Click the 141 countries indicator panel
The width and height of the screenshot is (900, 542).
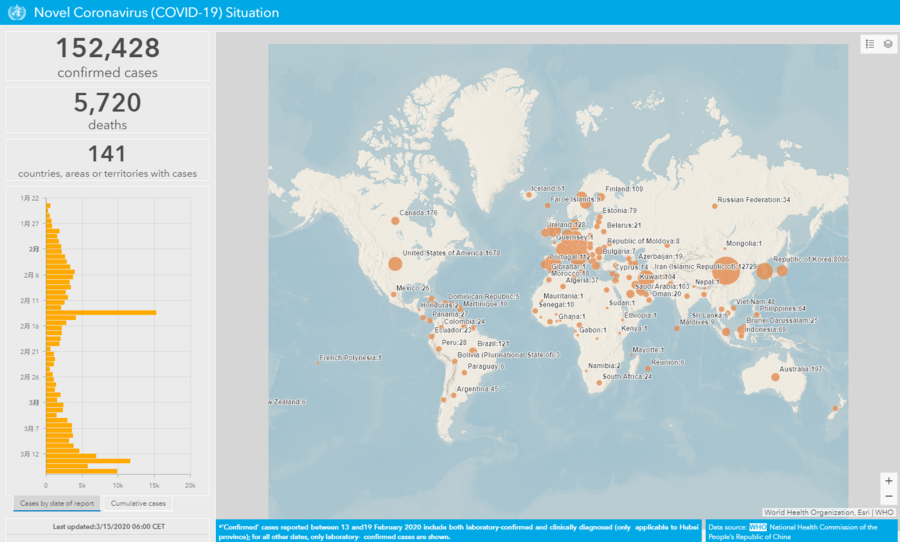tap(107, 161)
